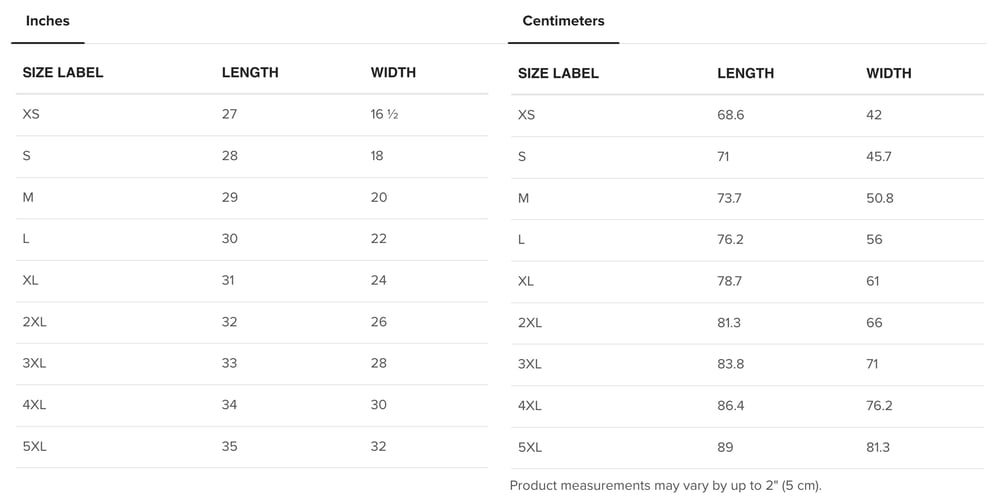Click the 81.3 width for 5XL
This screenshot has width=1000, height=500.
(879, 447)
